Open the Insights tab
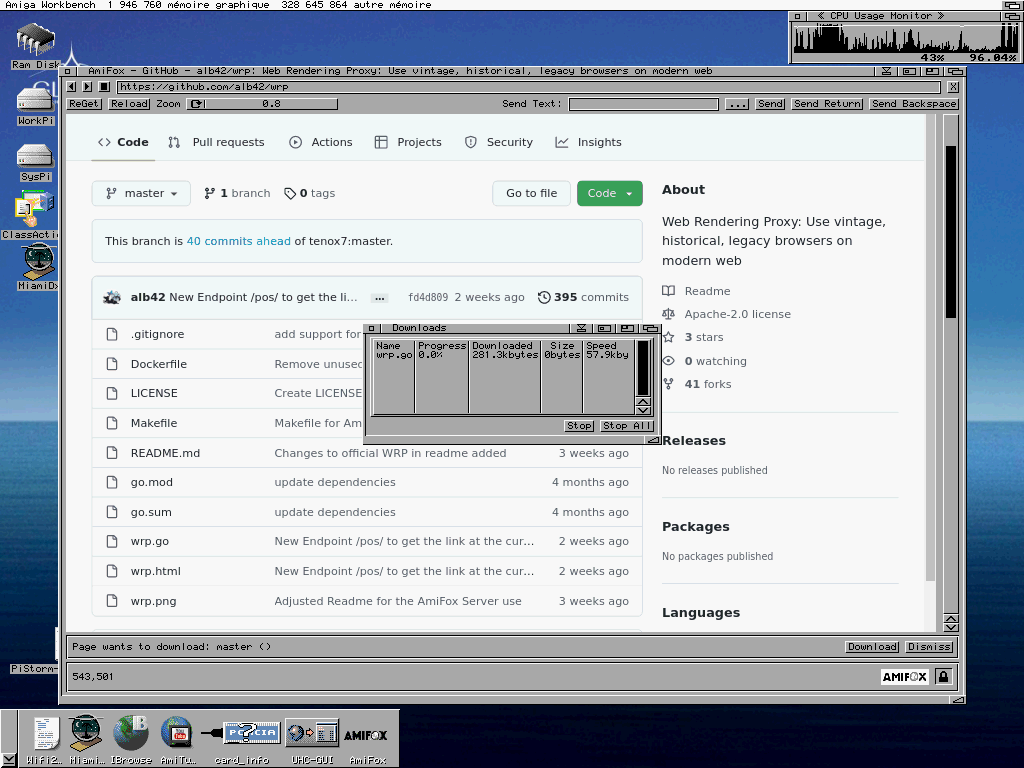1024x768 pixels. 588,142
